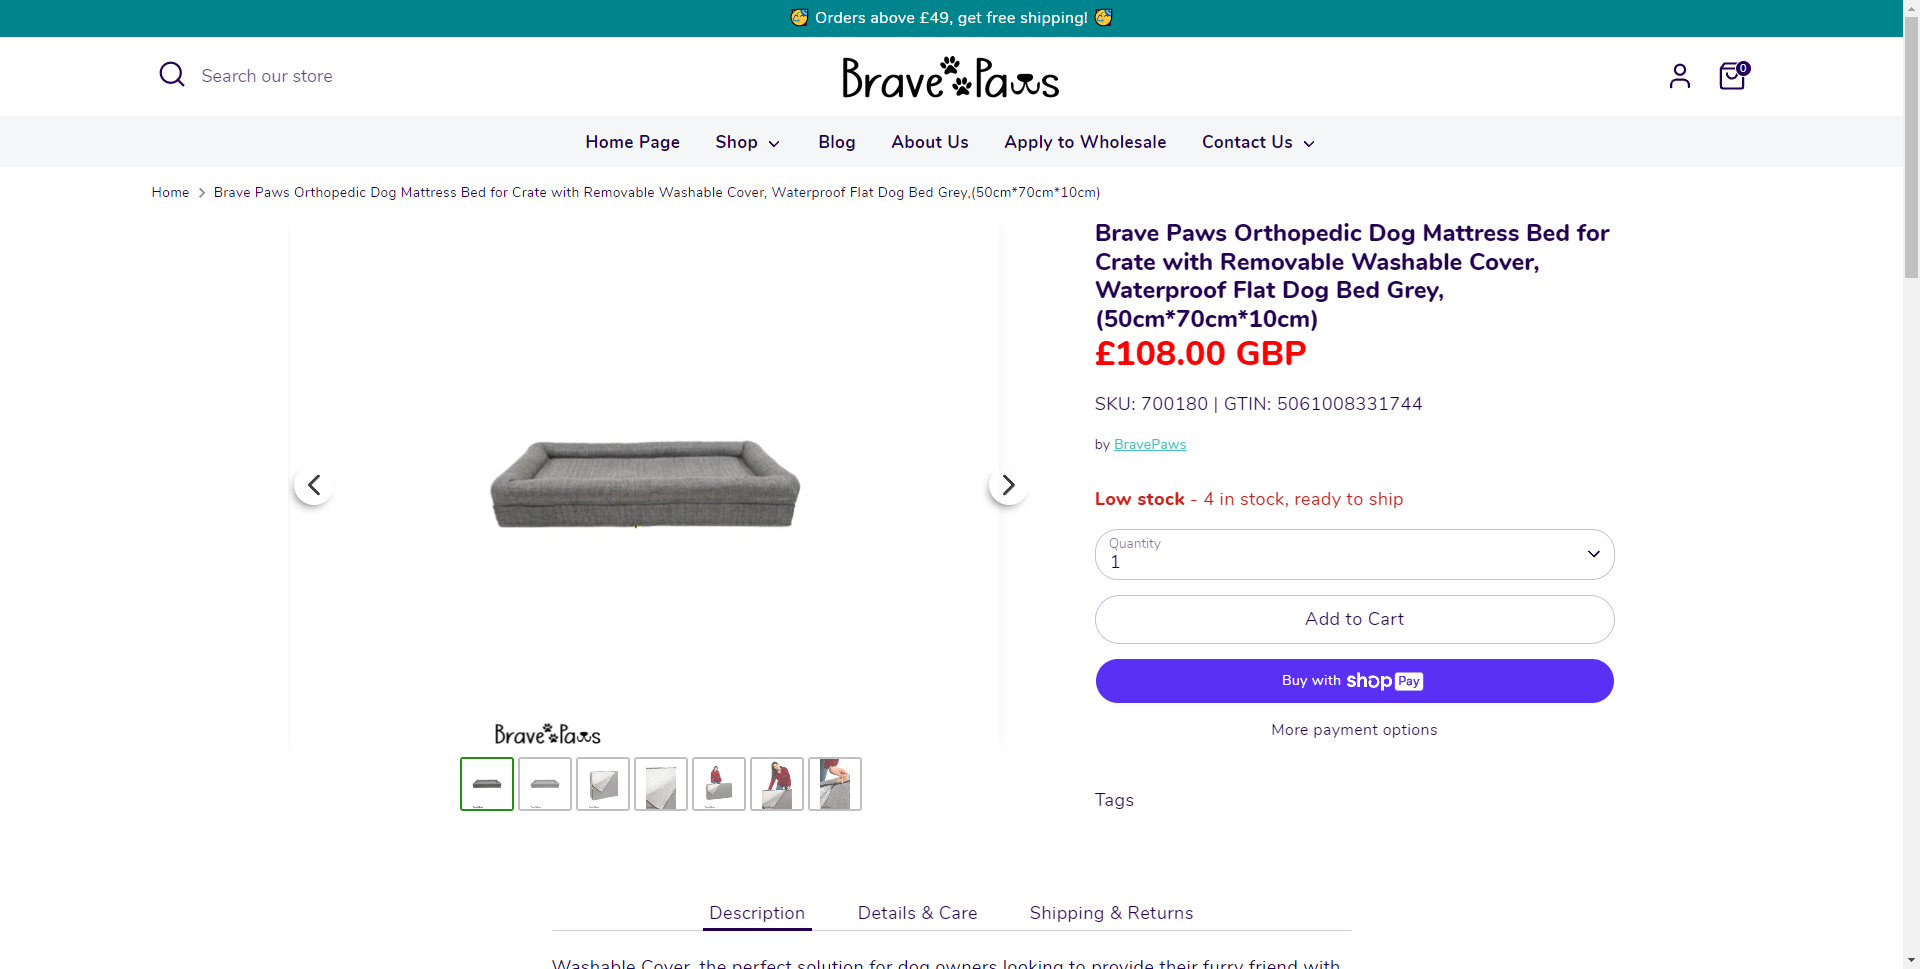1920x969 pixels.
Task: Open Apply to Wholesale page
Action: pos(1085,142)
